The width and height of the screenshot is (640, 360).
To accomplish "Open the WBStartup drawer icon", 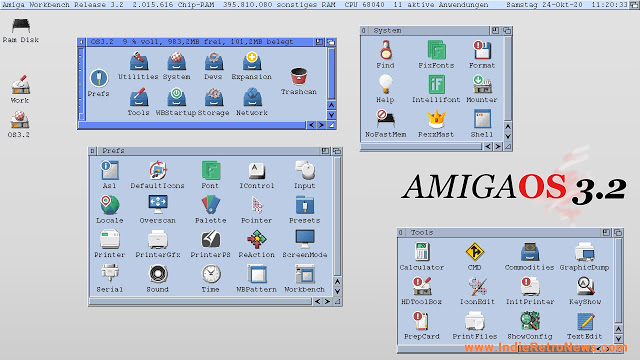I will (x=176, y=98).
